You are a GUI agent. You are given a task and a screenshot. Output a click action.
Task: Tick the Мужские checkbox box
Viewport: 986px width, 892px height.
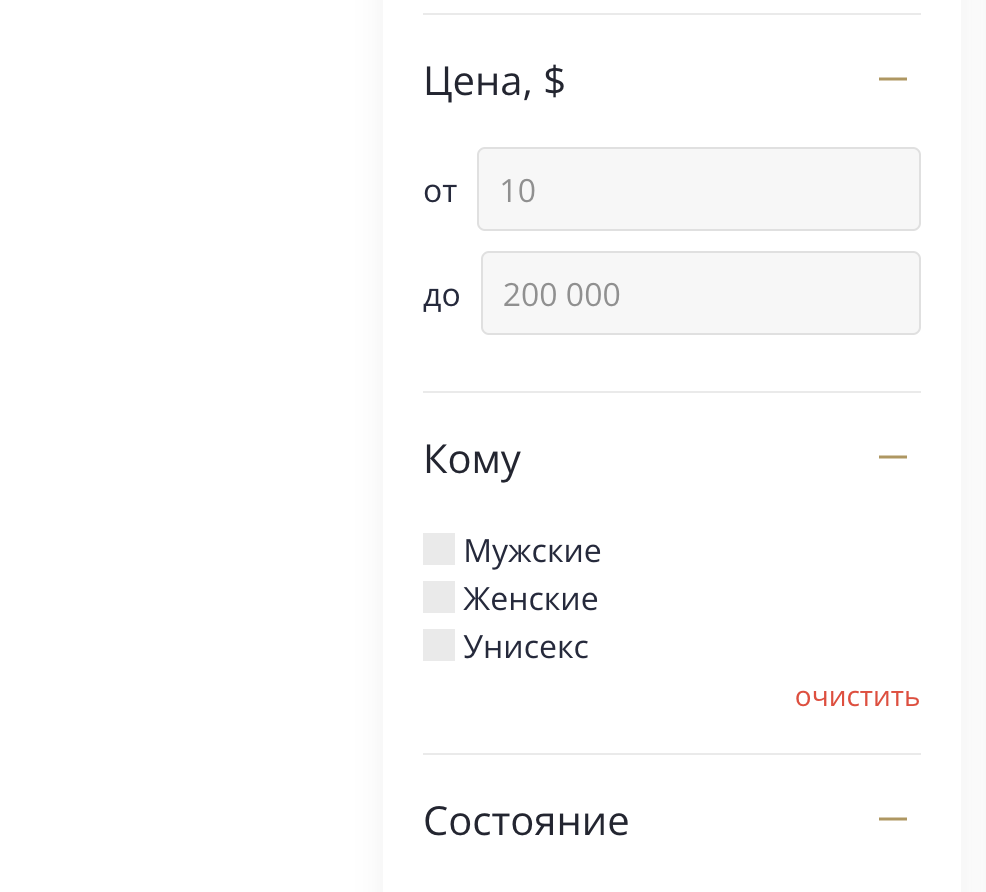point(439,549)
